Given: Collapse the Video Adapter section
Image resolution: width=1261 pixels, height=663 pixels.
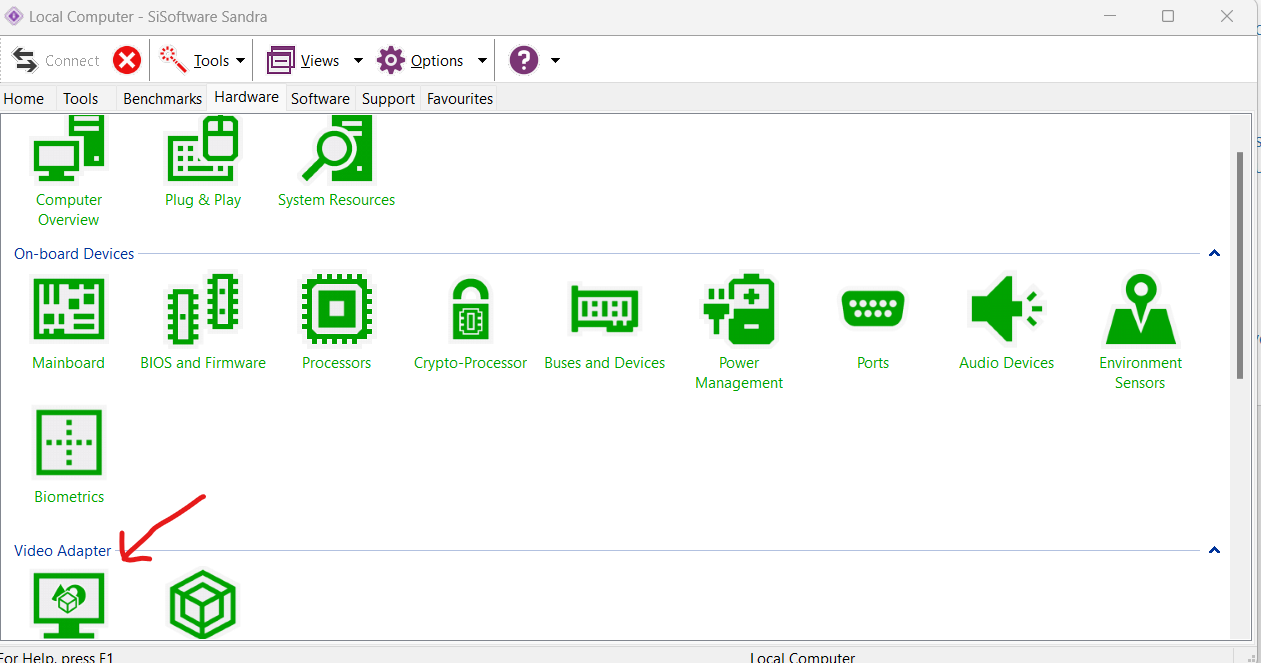Looking at the screenshot, I should click(x=1214, y=551).
